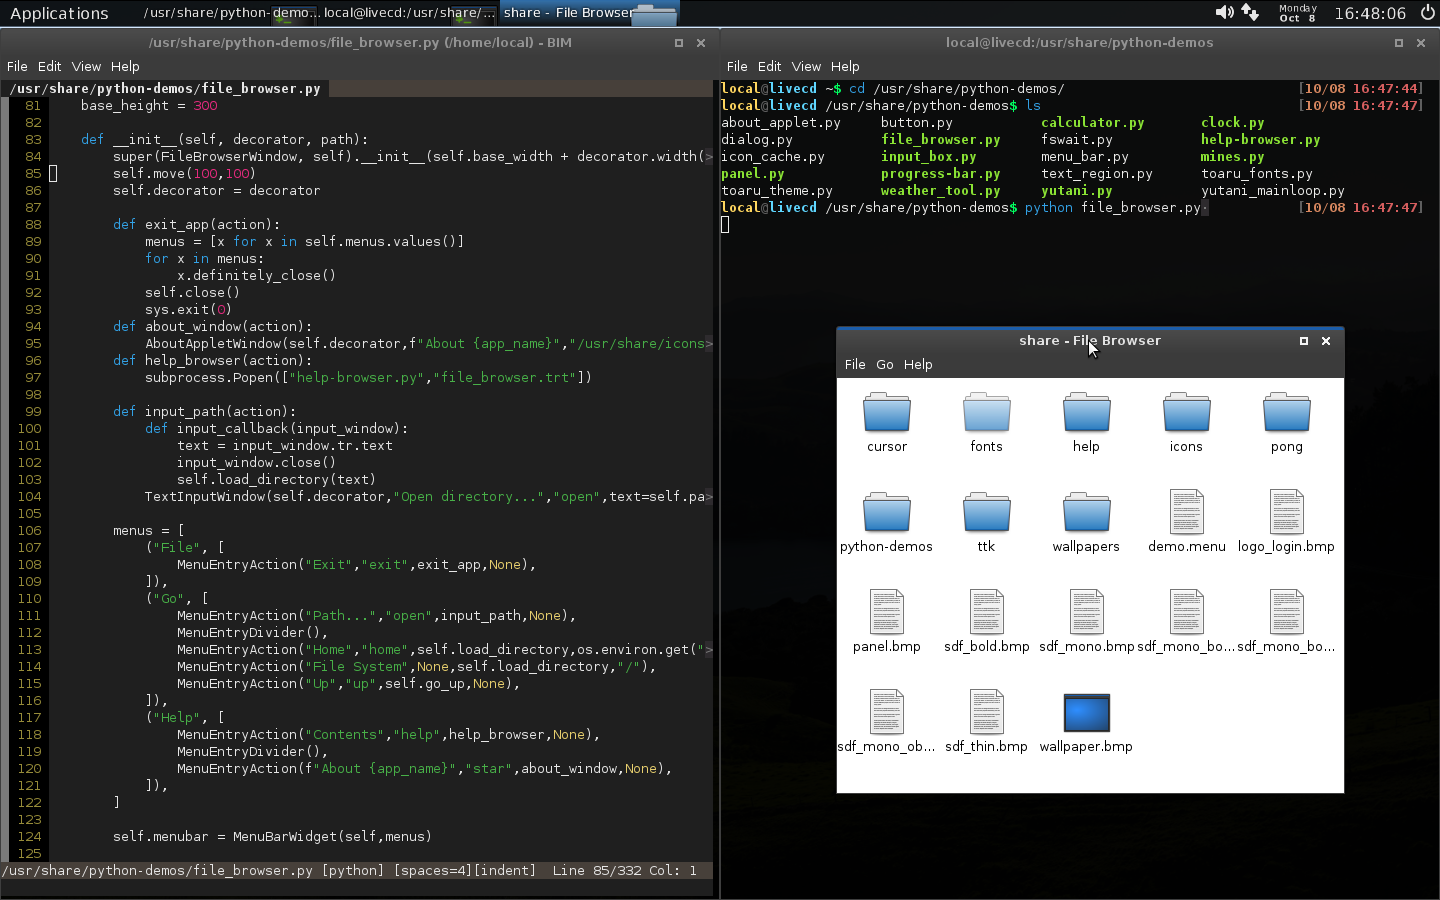Maximize the terminal window
The width and height of the screenshot is (1440, 900).
point(1399,43)
